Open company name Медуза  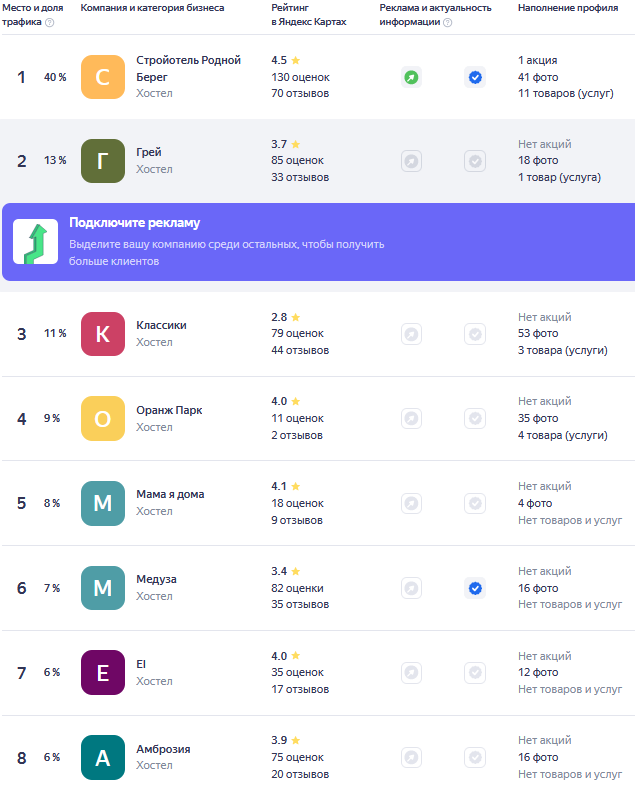point(156,579)
